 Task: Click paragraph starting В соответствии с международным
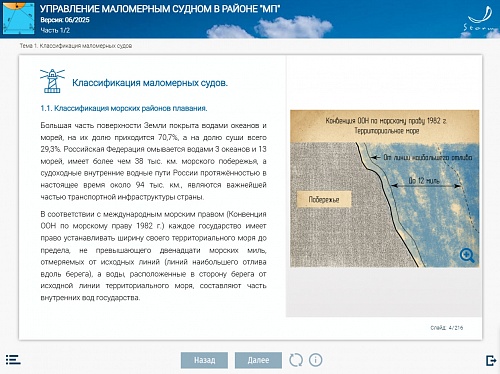tap(153, 256)
